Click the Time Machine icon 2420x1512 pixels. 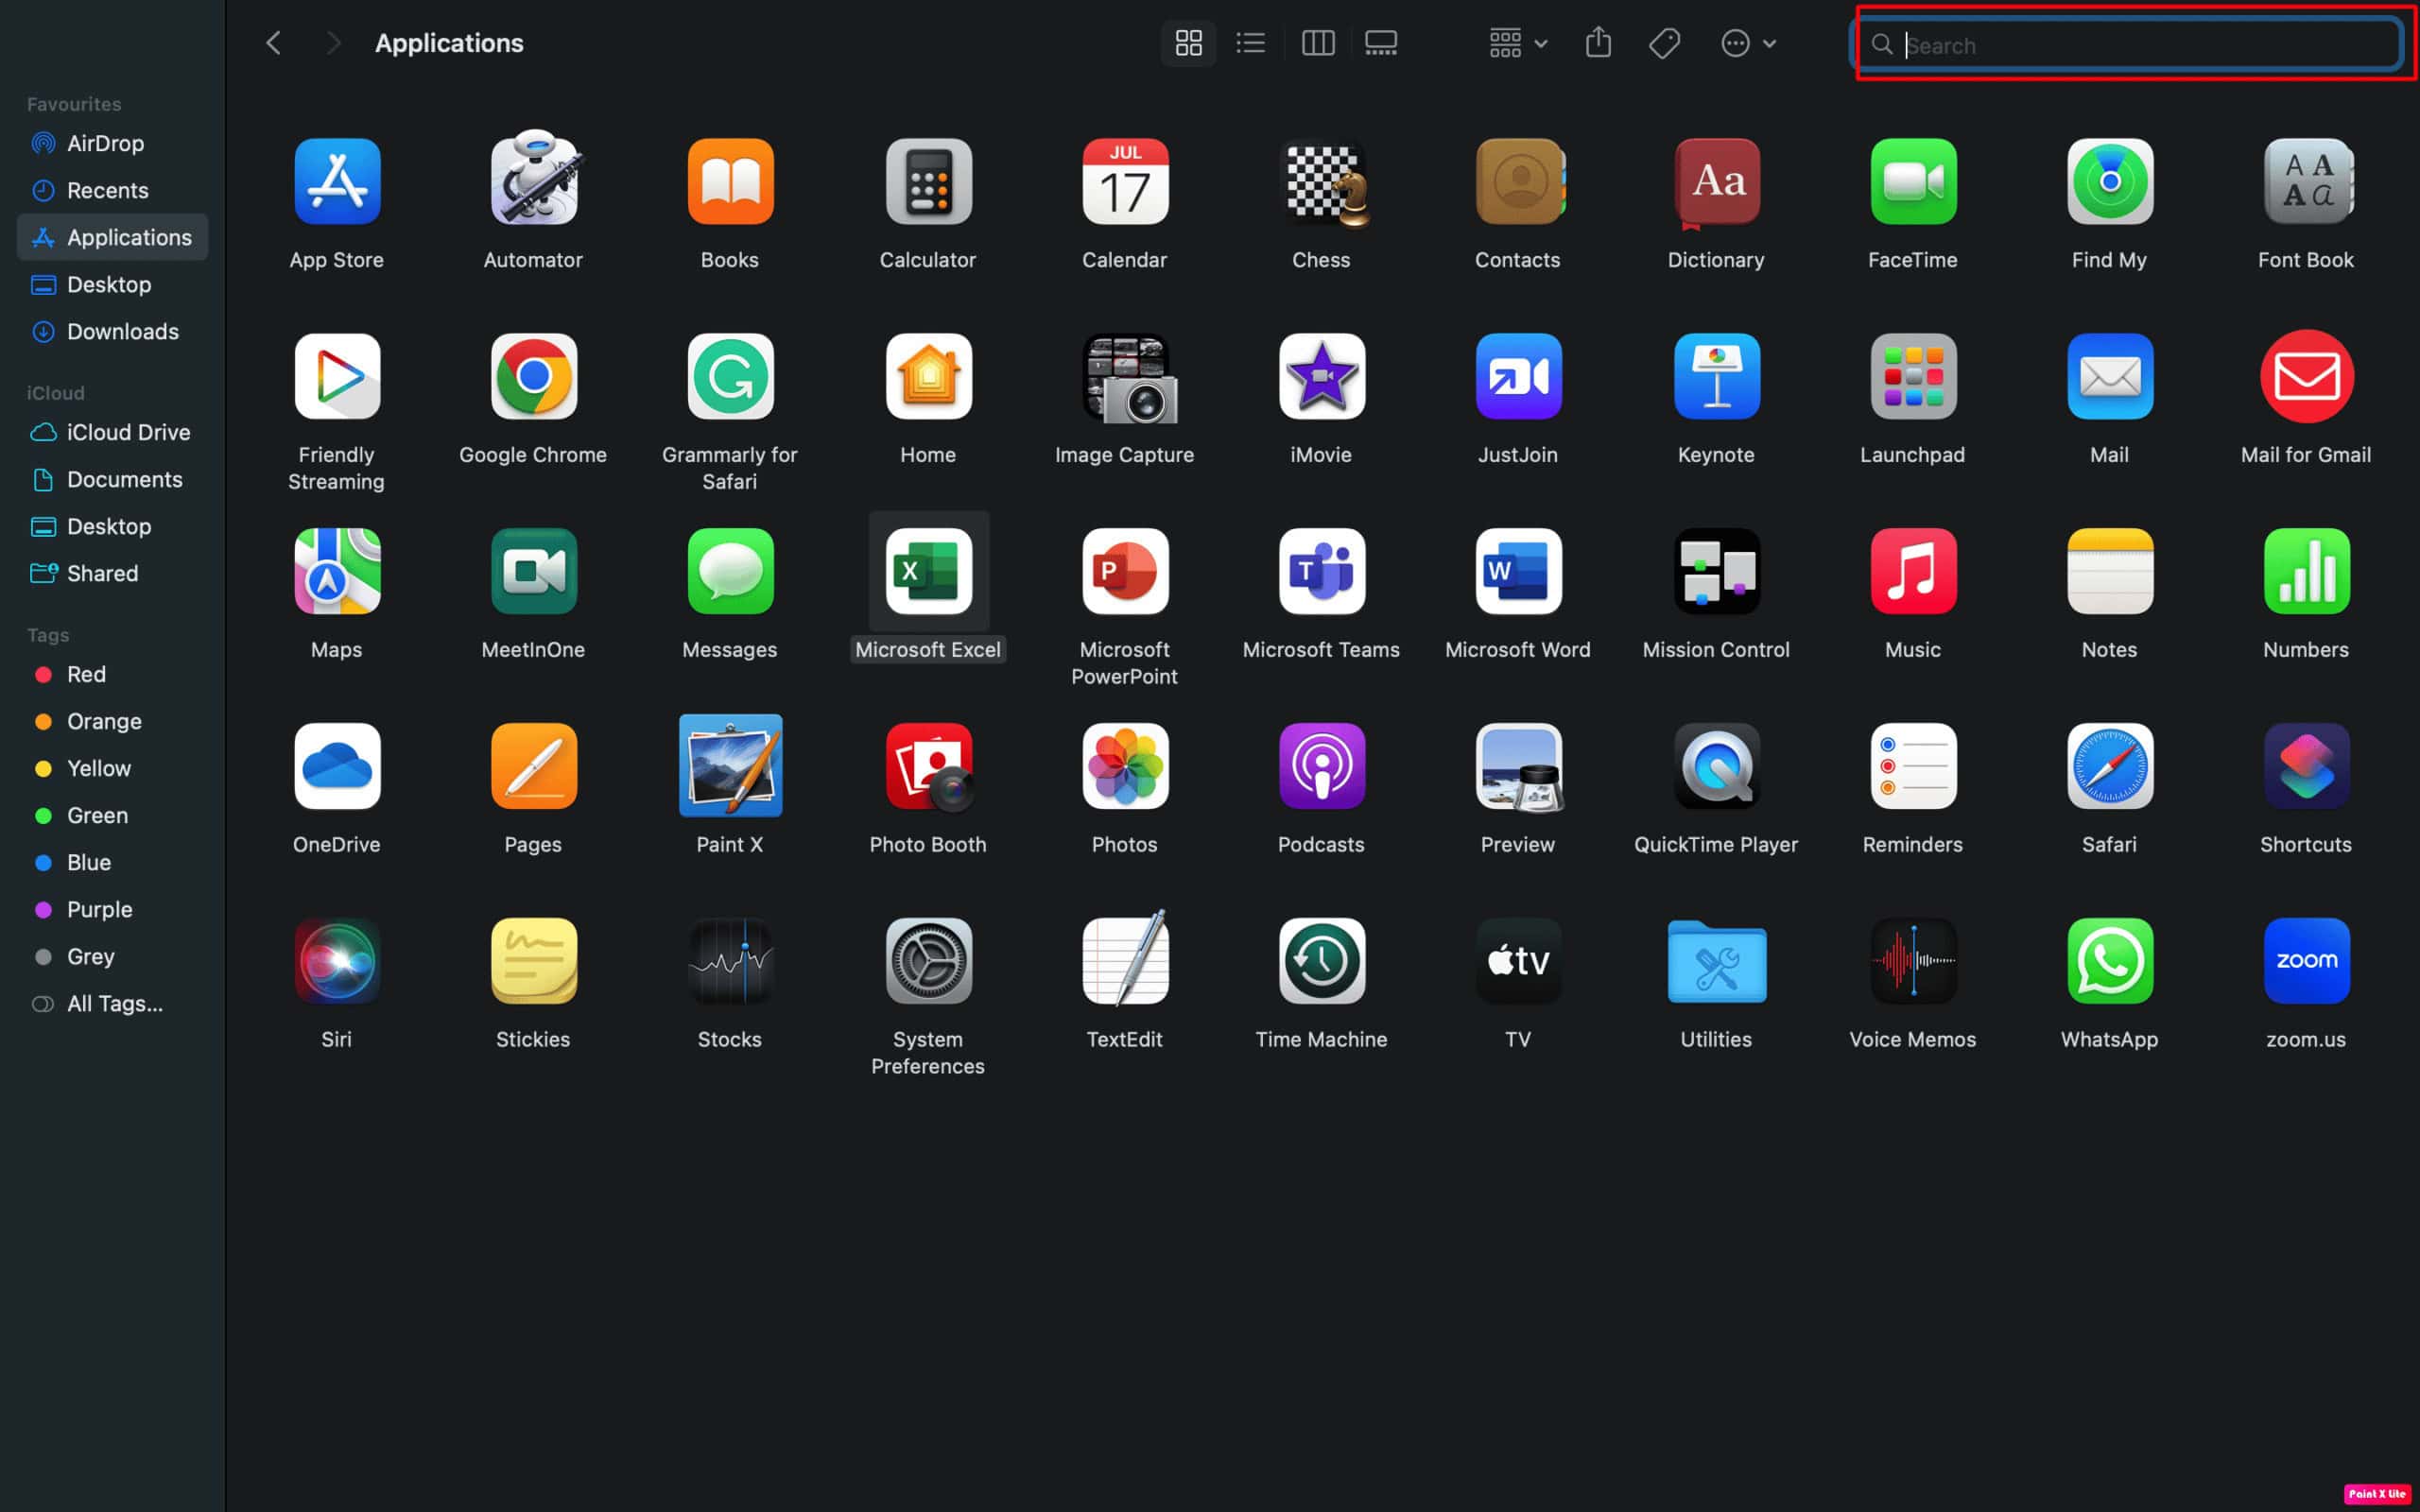[x=1322, y=961]
